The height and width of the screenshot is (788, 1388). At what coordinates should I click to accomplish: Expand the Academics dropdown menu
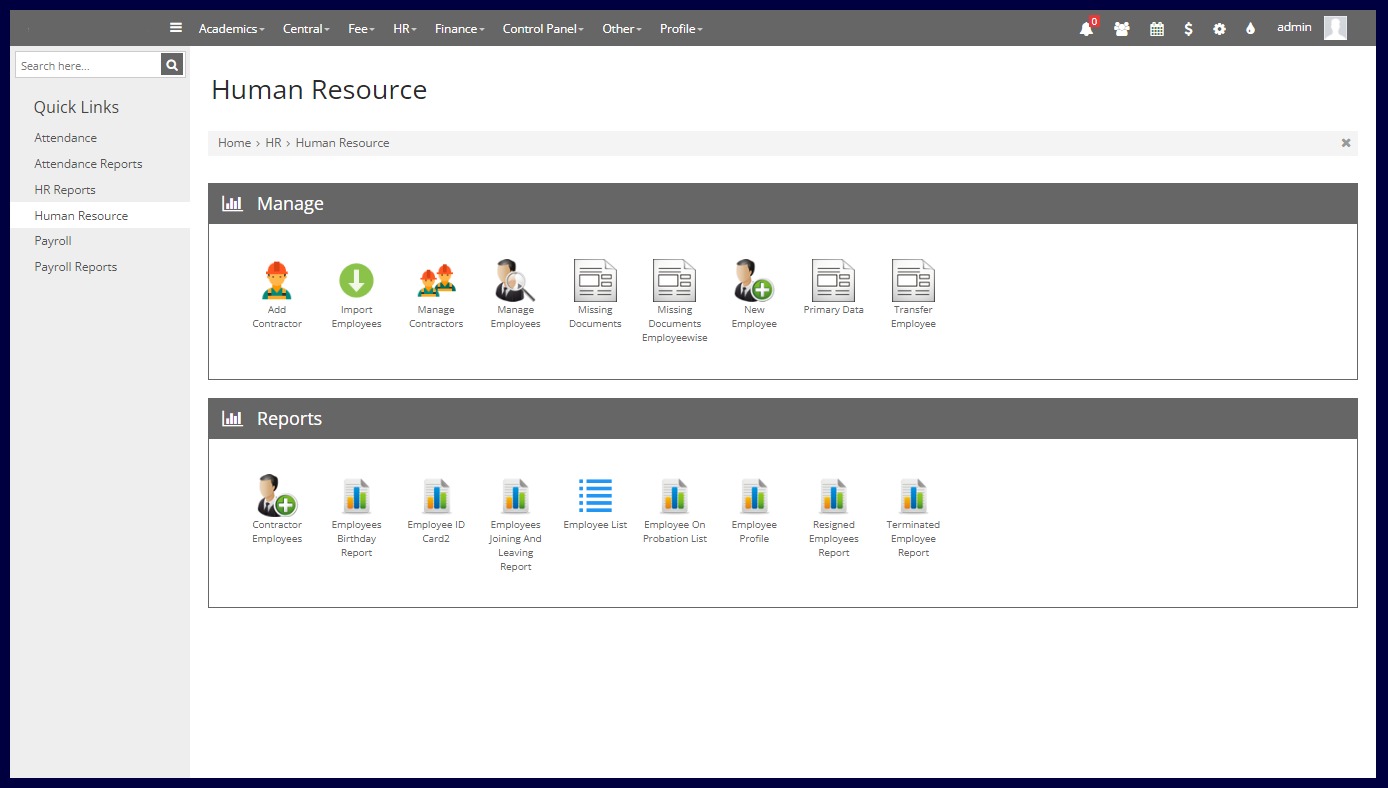232,29
